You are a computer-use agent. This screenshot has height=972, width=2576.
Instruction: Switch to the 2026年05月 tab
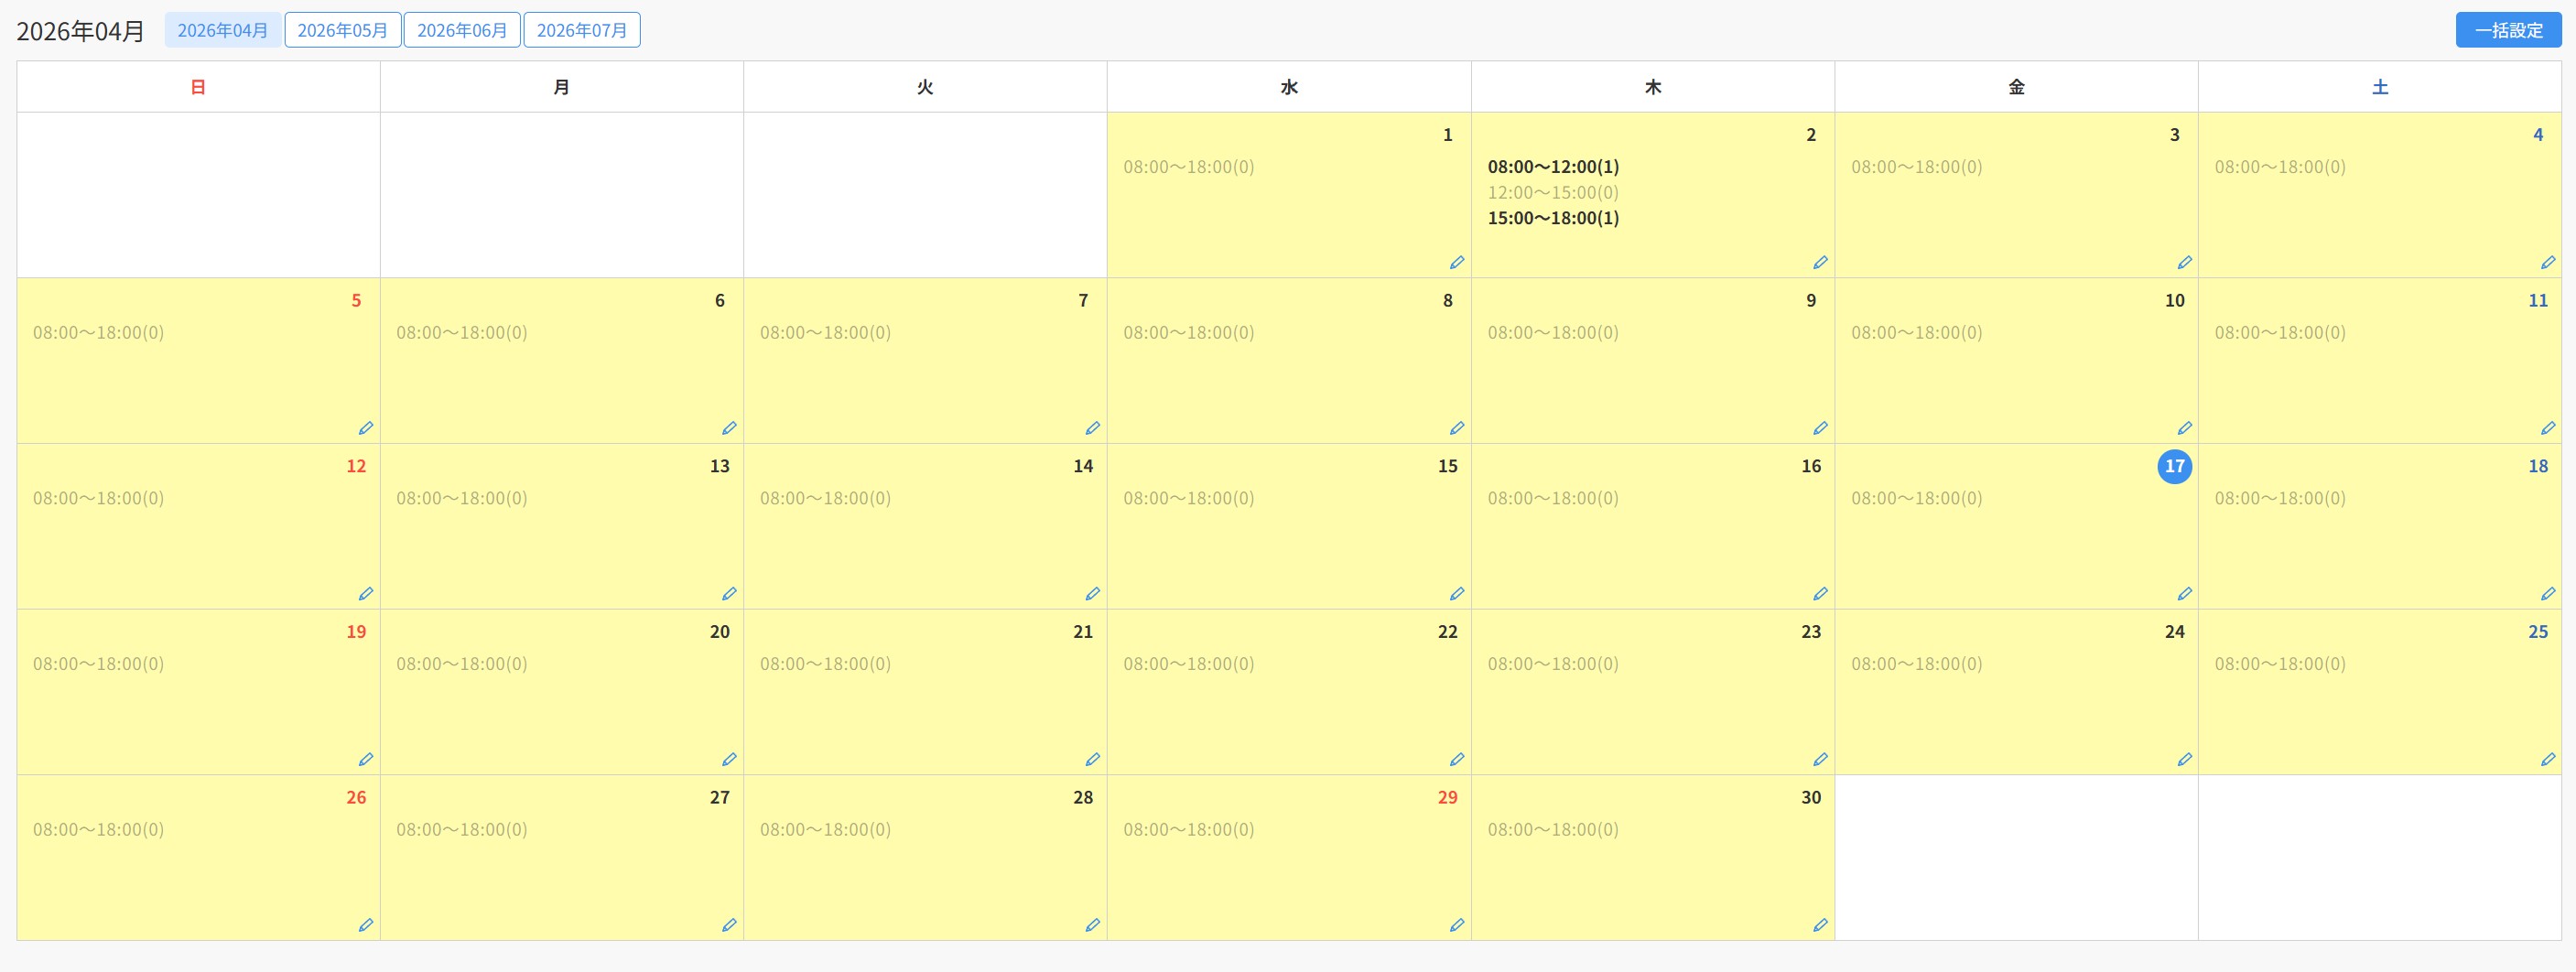coord(342,30)
